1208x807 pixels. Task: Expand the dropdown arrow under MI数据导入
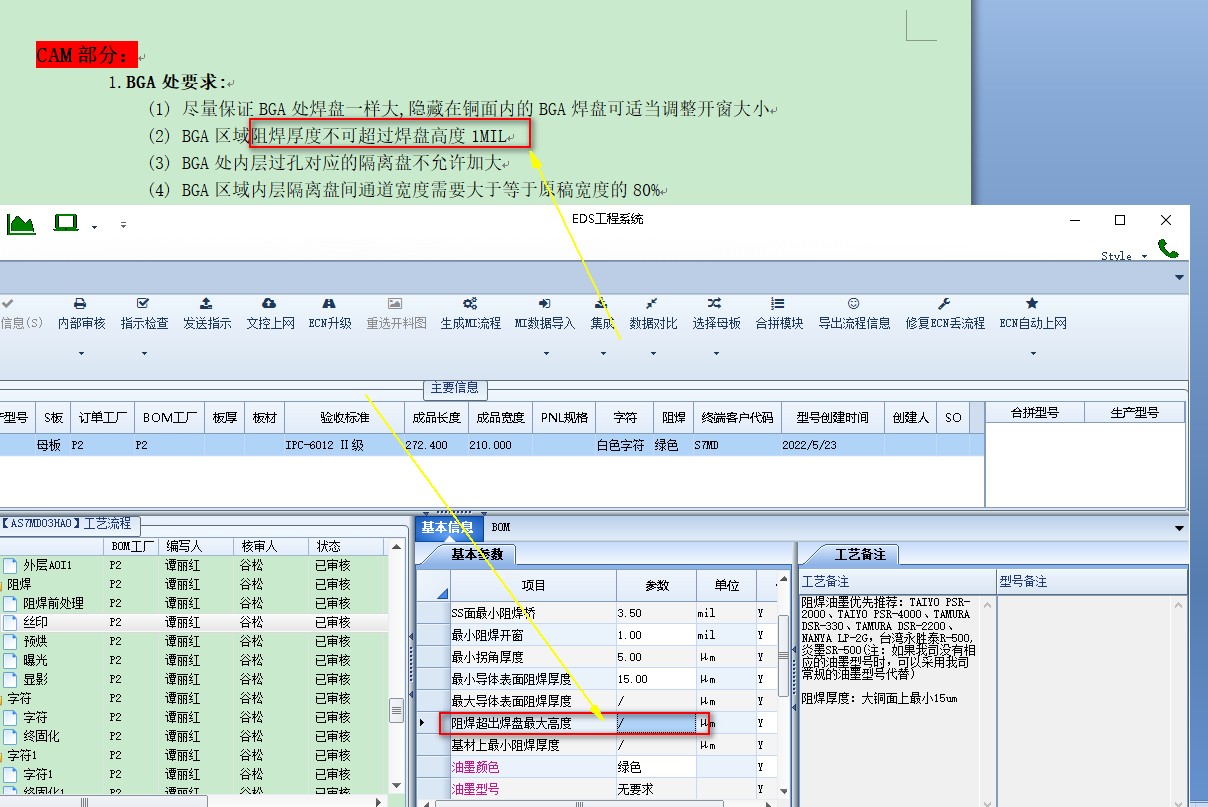(546, 353)
